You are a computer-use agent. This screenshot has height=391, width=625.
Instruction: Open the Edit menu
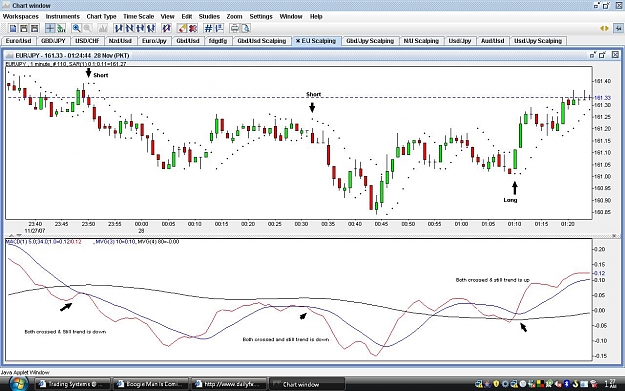tap(187, 16)
